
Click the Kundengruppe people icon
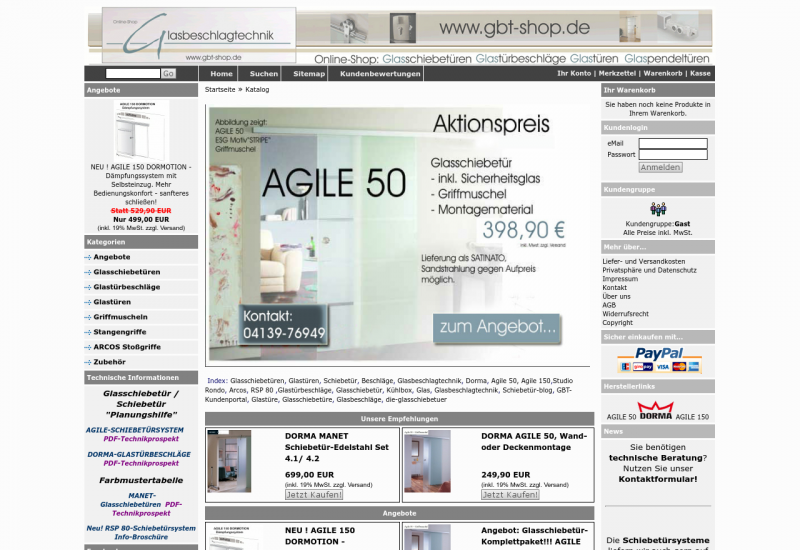[x=657, y=209]
